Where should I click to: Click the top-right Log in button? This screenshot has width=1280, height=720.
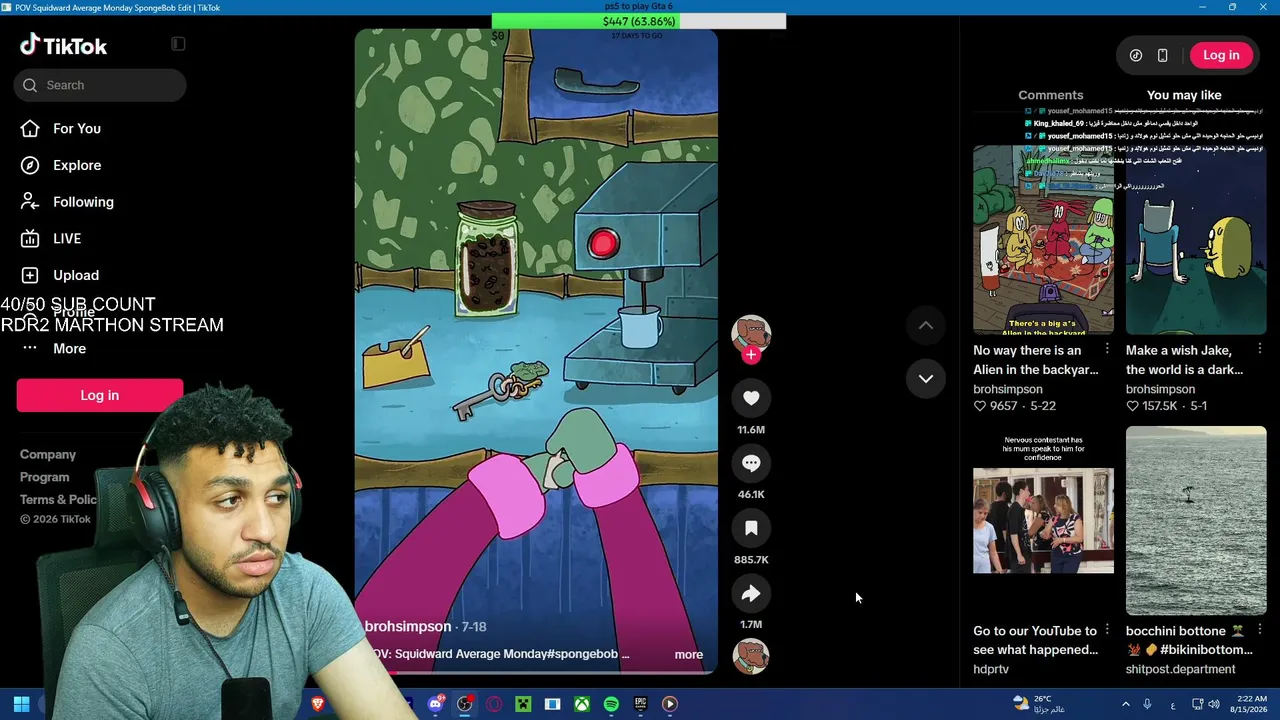pos(1221,55)
